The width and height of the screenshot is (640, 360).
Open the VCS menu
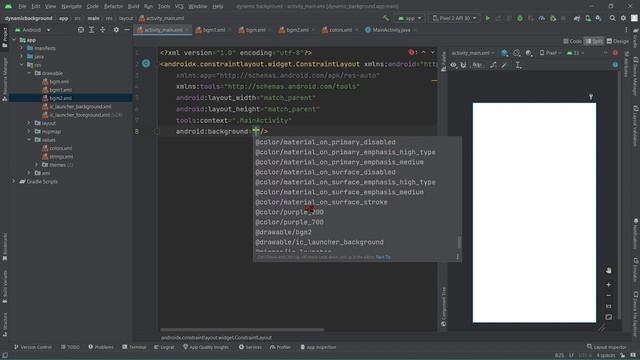(179, 7)
